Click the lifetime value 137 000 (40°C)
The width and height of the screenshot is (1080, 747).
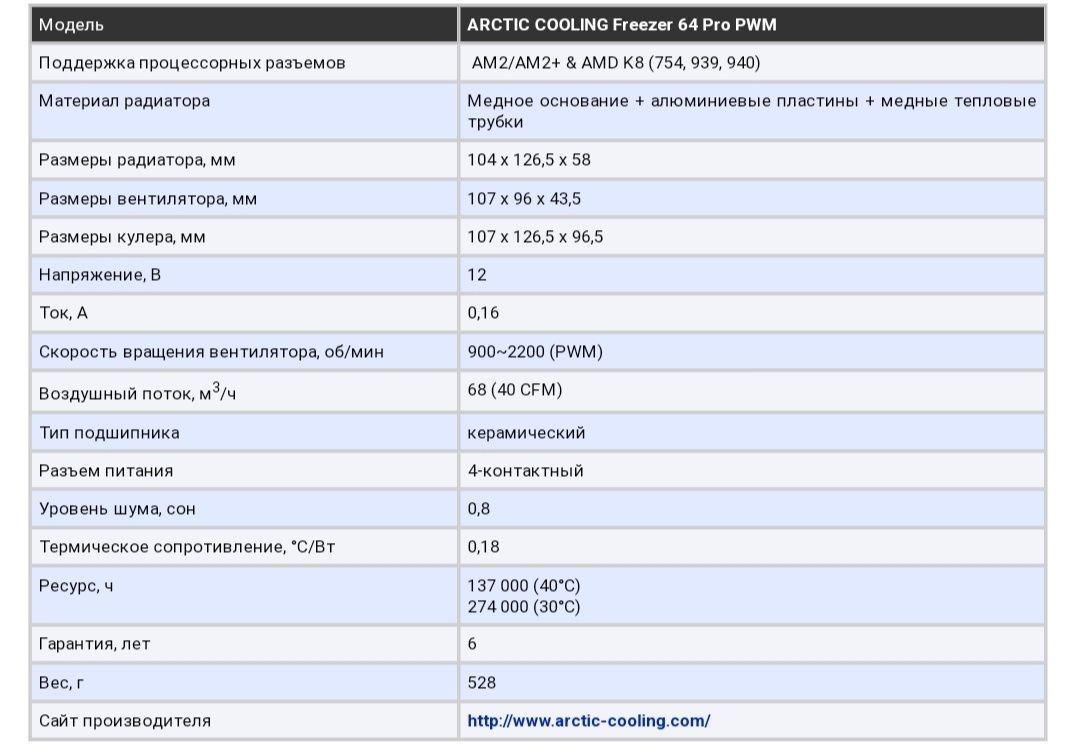click(x=524, y=586)
